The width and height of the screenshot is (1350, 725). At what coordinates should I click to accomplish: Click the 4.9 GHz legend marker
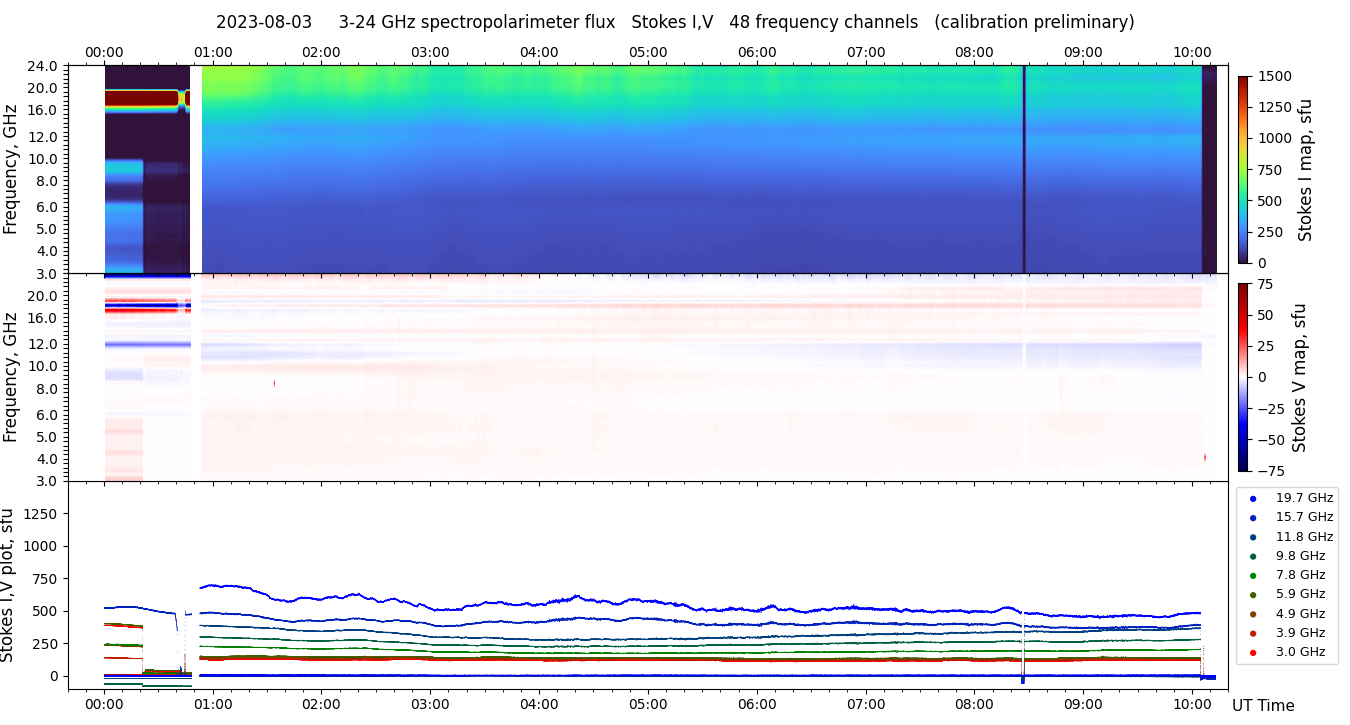pos(1253,614)
